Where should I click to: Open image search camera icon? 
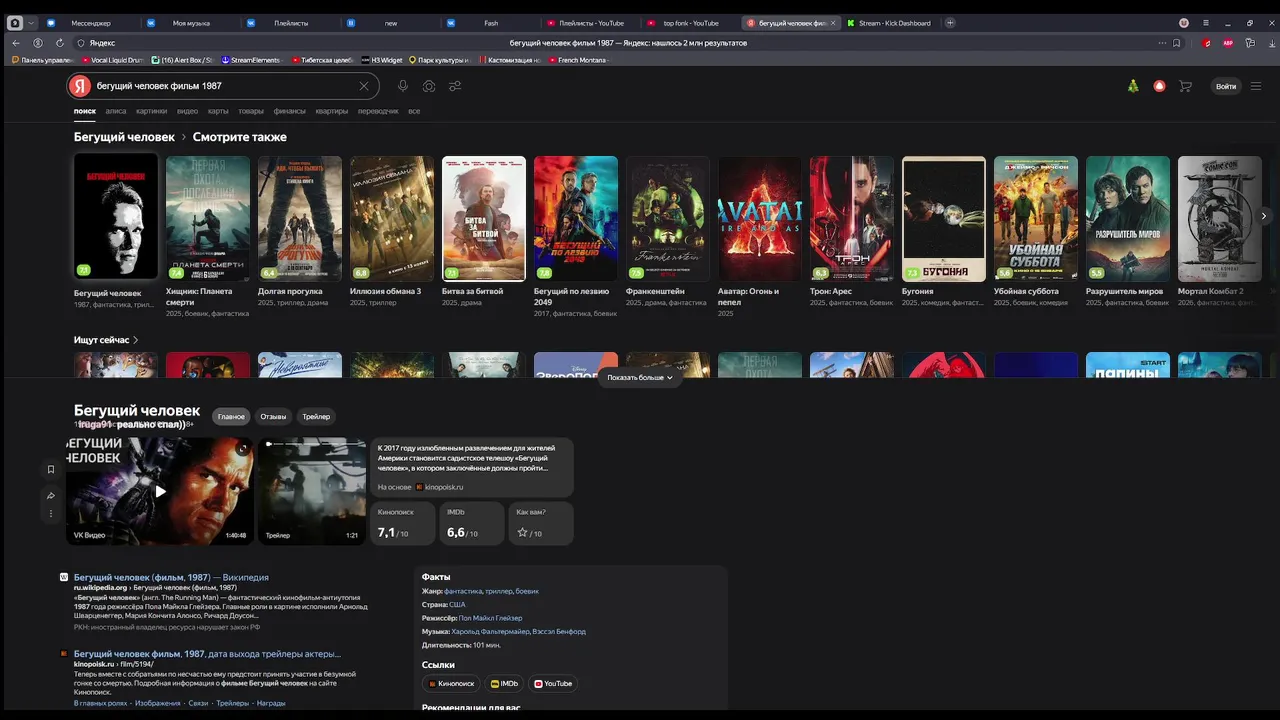(429, 86)
